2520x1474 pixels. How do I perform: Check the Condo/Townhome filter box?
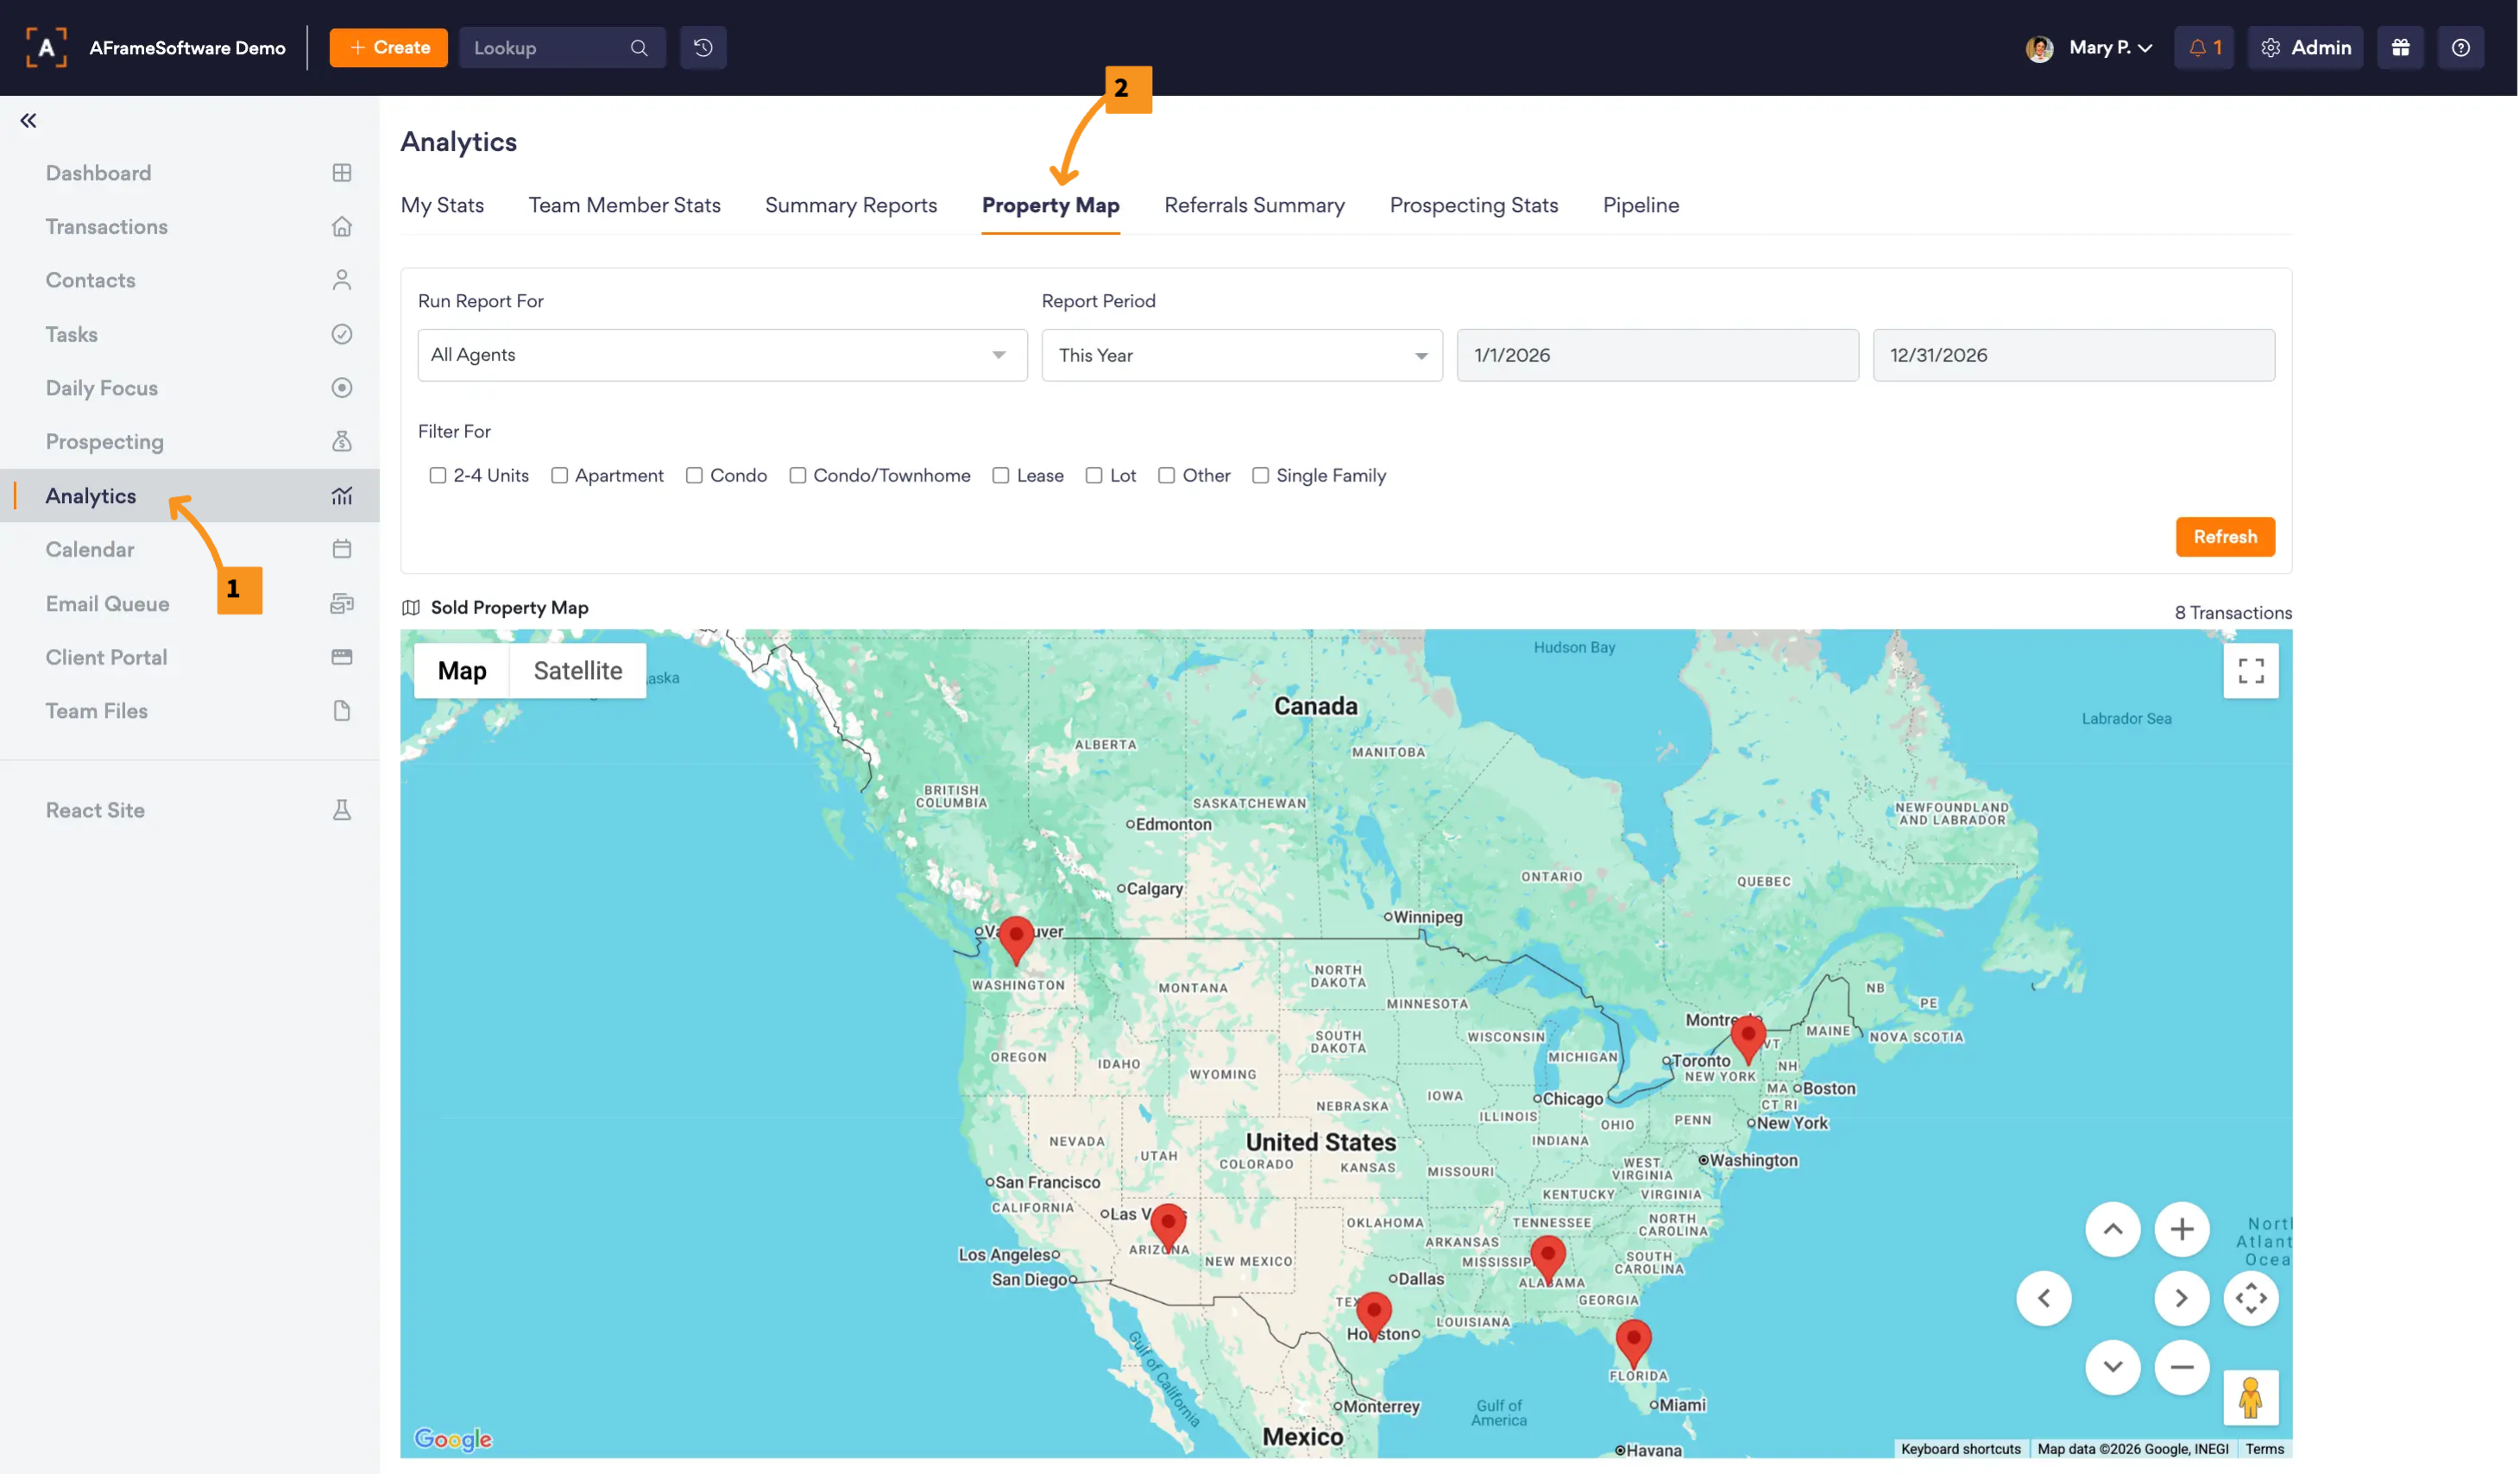(797, 475)
